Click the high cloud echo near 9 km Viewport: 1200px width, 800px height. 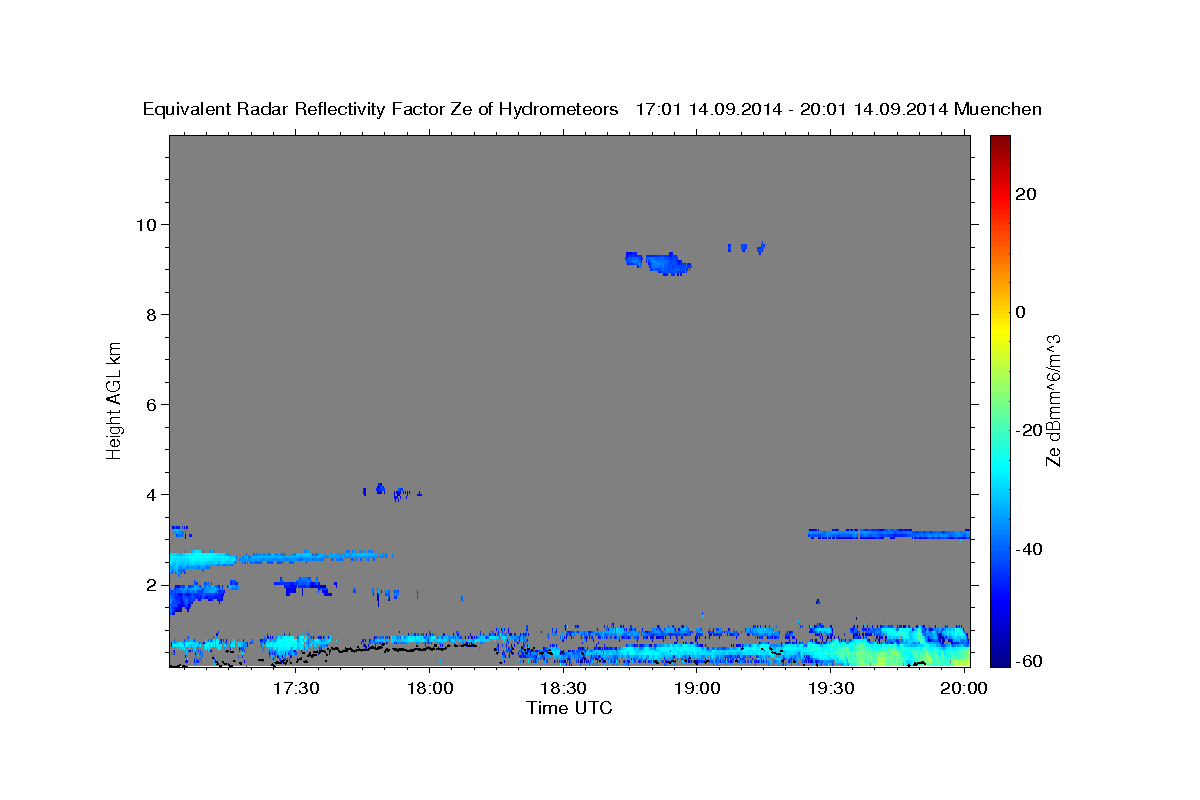659,263
